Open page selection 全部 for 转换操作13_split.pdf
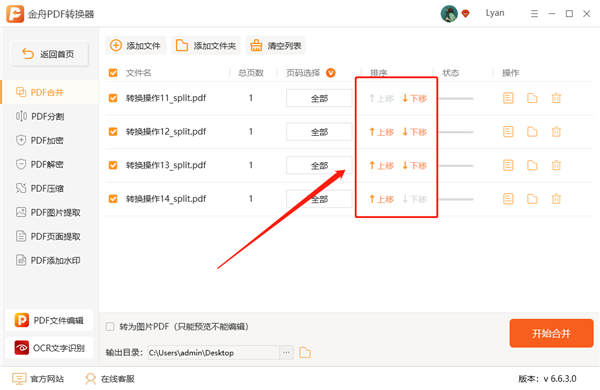Screen dimensions: 600x390 (319, 166)
